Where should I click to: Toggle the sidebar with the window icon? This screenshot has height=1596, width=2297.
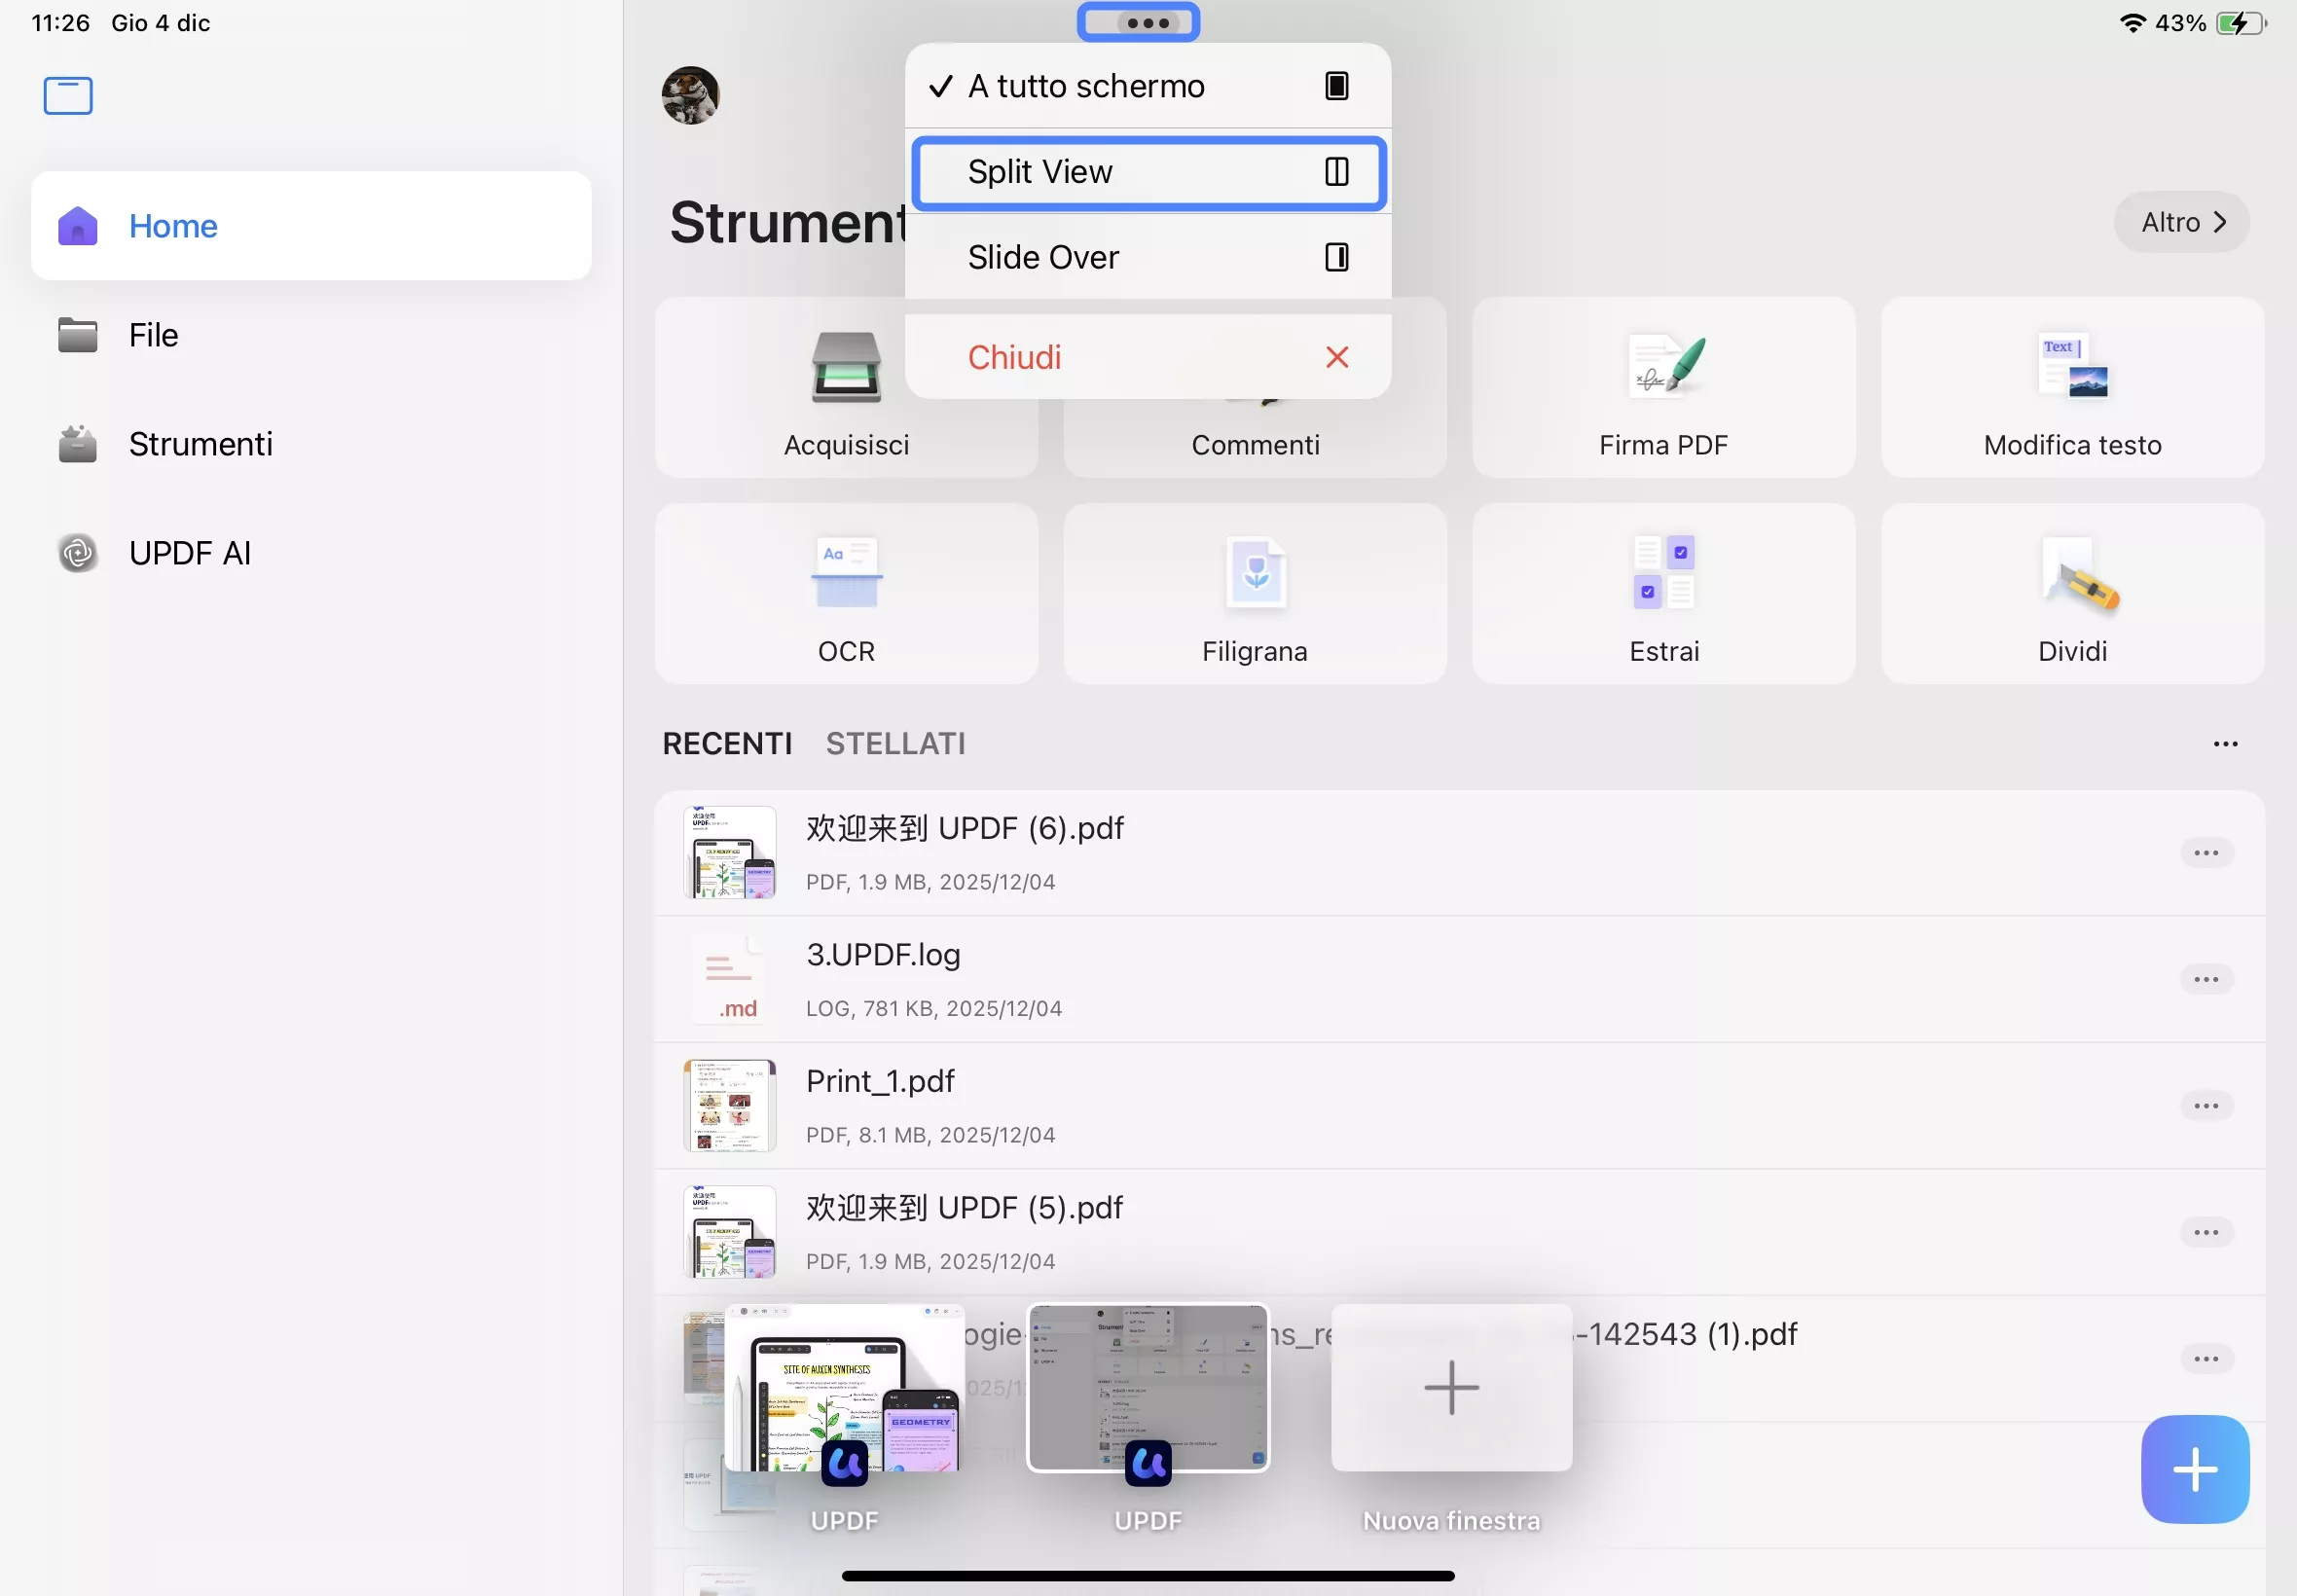67,95
